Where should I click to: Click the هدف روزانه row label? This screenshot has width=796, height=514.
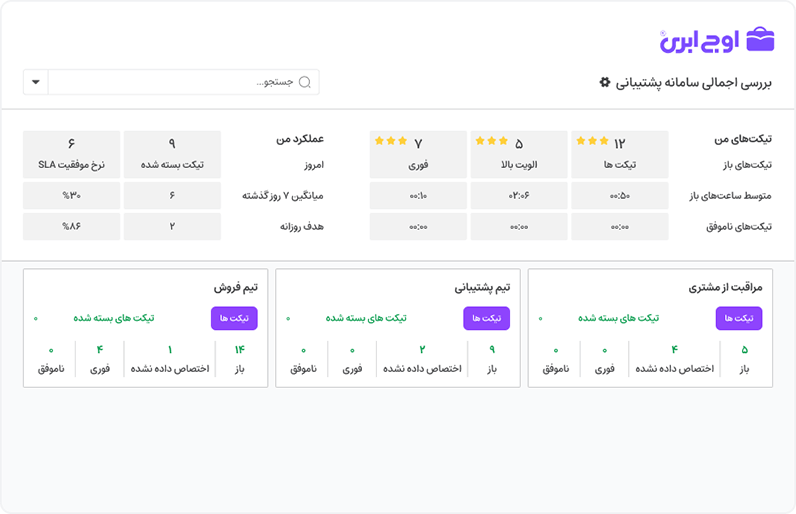[x=302, y=227]
